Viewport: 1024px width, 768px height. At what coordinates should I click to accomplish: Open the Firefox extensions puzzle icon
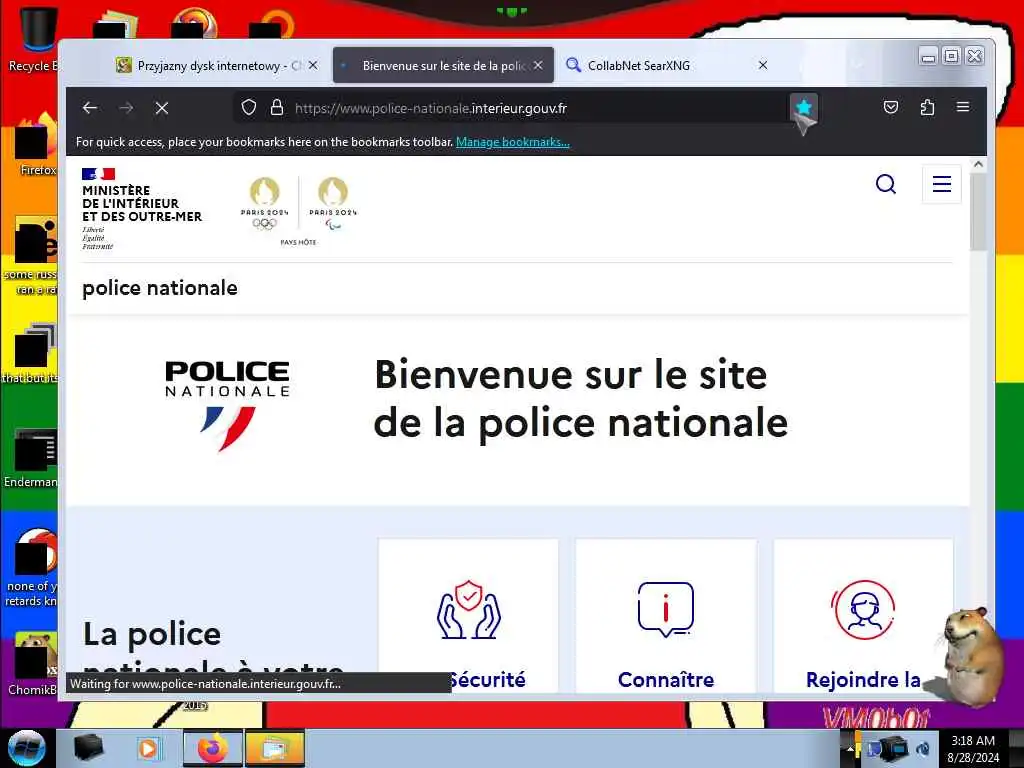click(x=927, y=107)
